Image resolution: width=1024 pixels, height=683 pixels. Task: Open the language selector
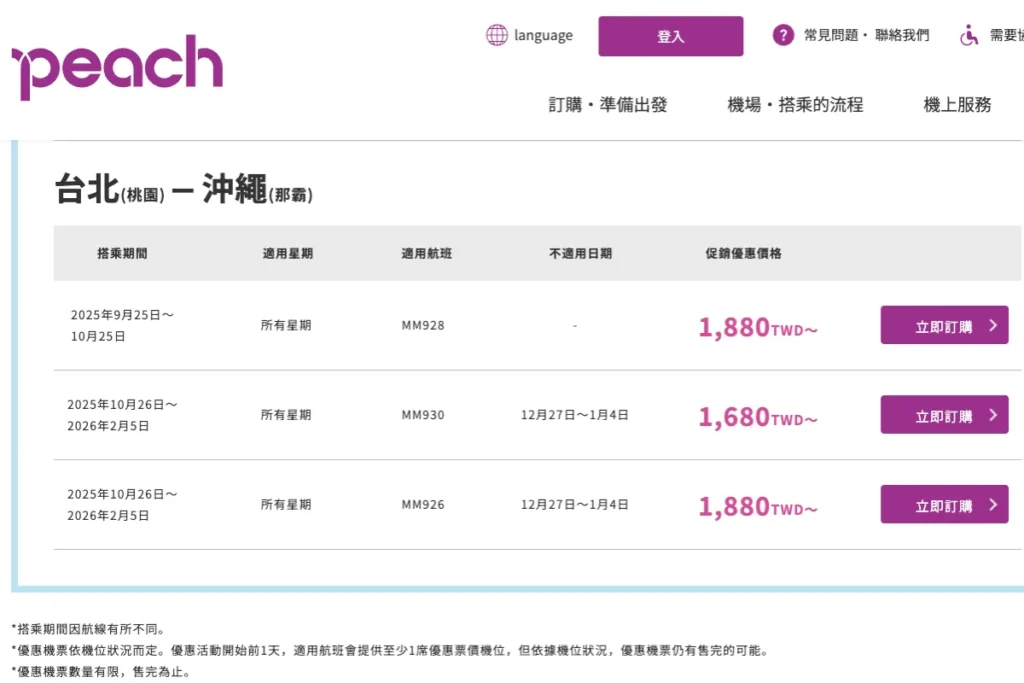click(530, 35)
